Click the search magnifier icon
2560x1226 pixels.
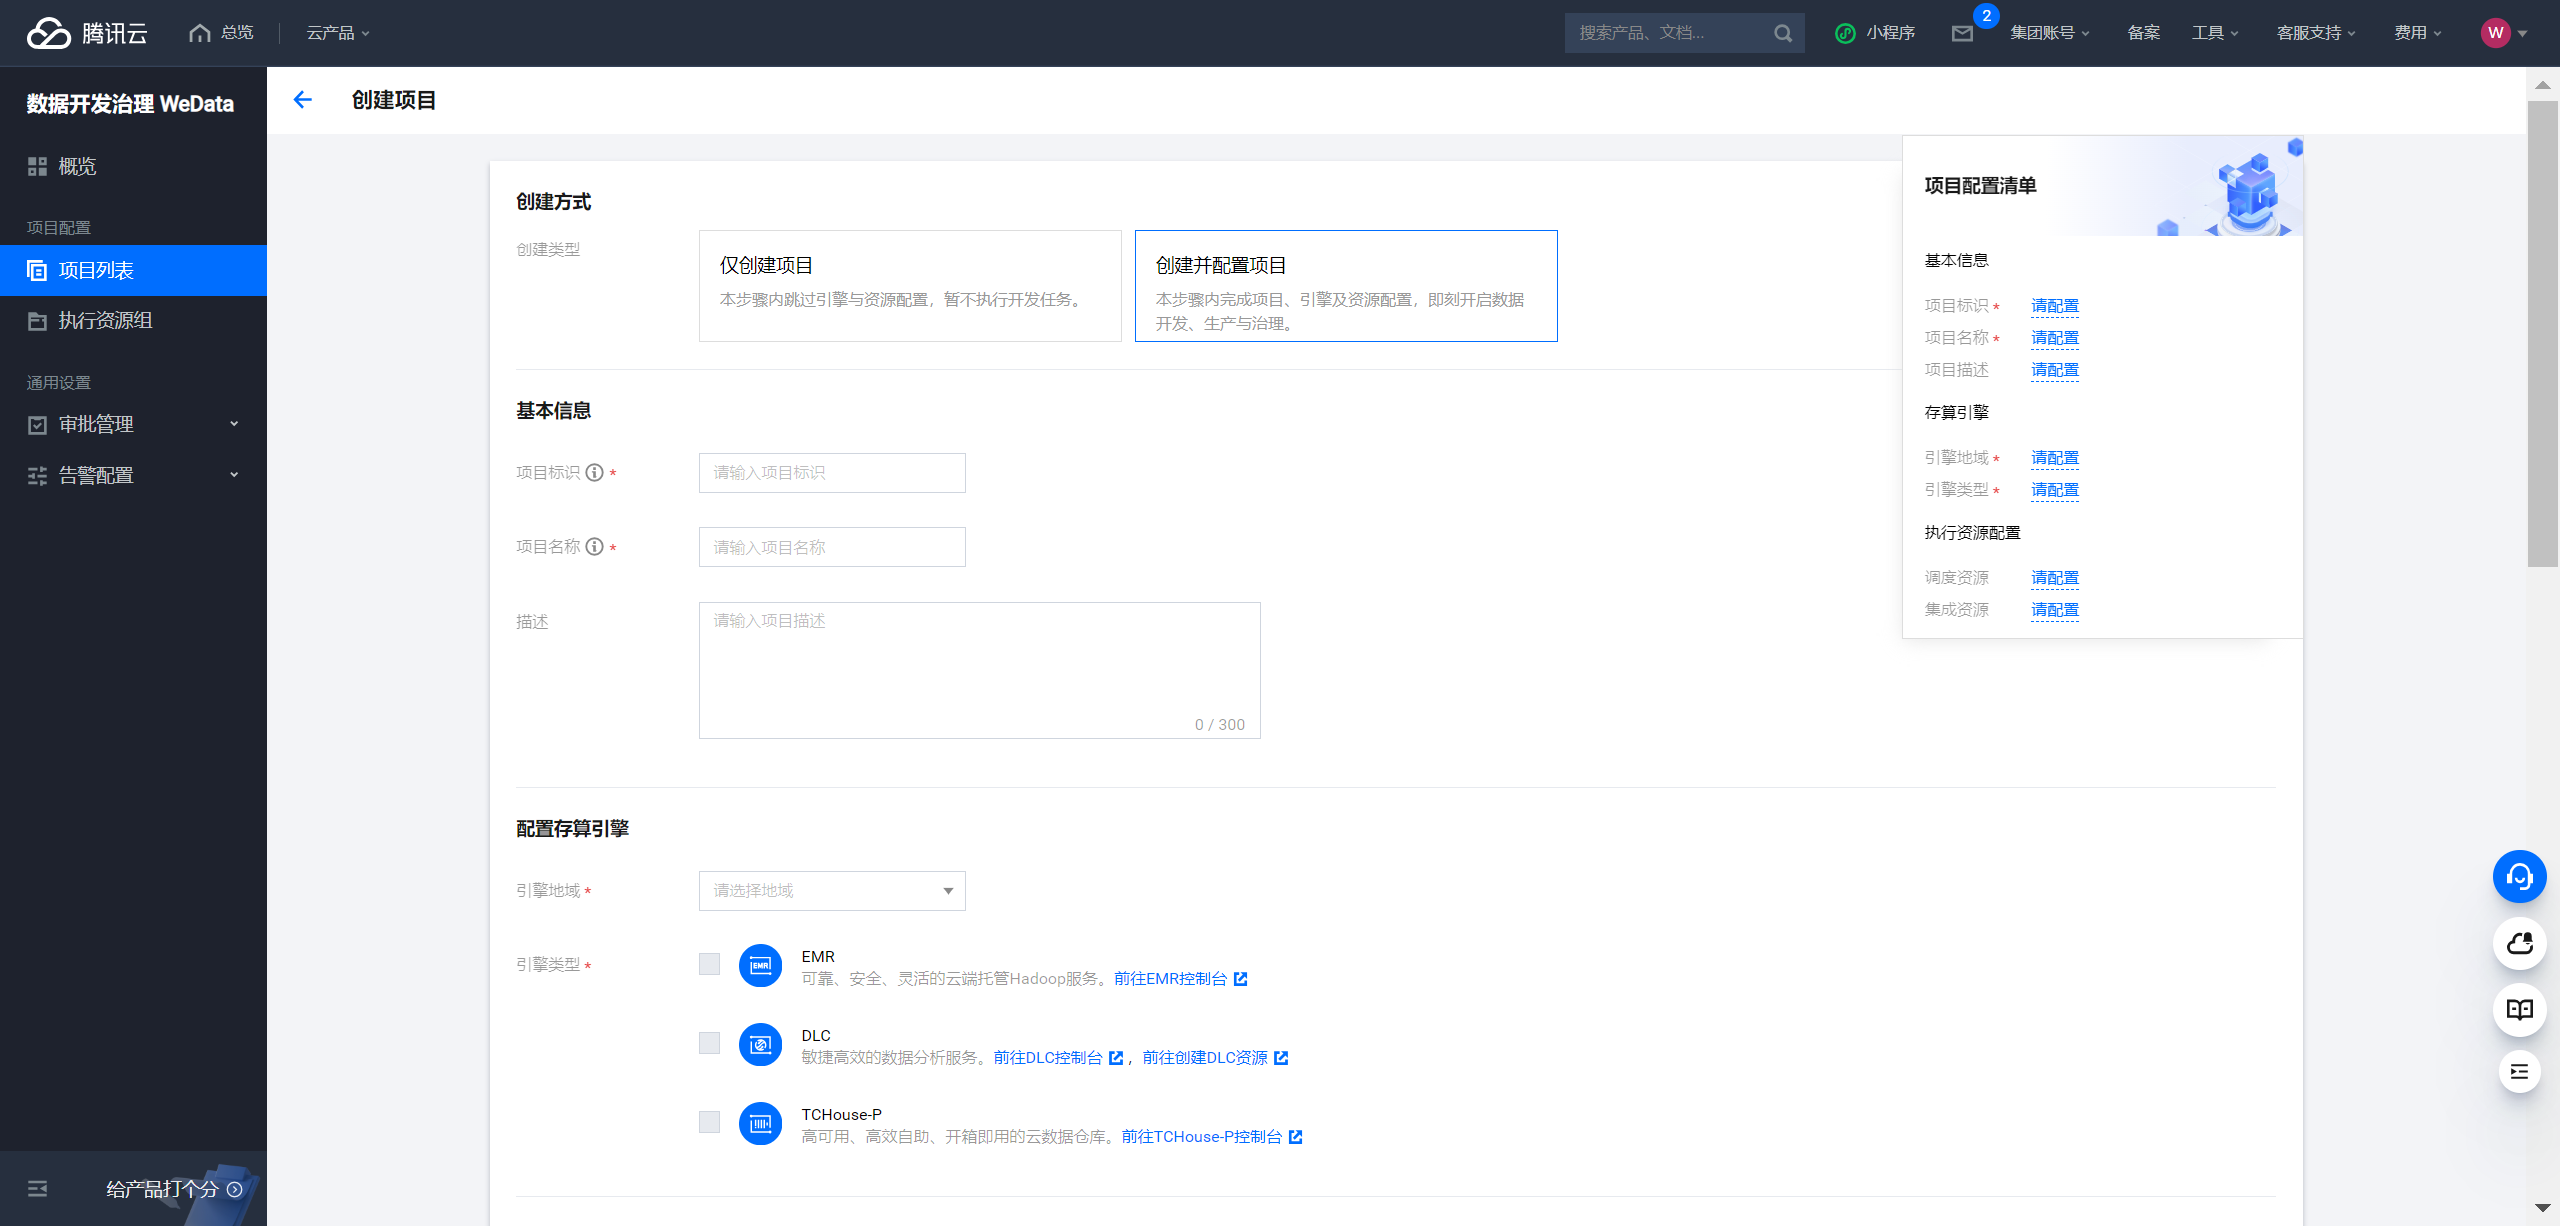1783,34
